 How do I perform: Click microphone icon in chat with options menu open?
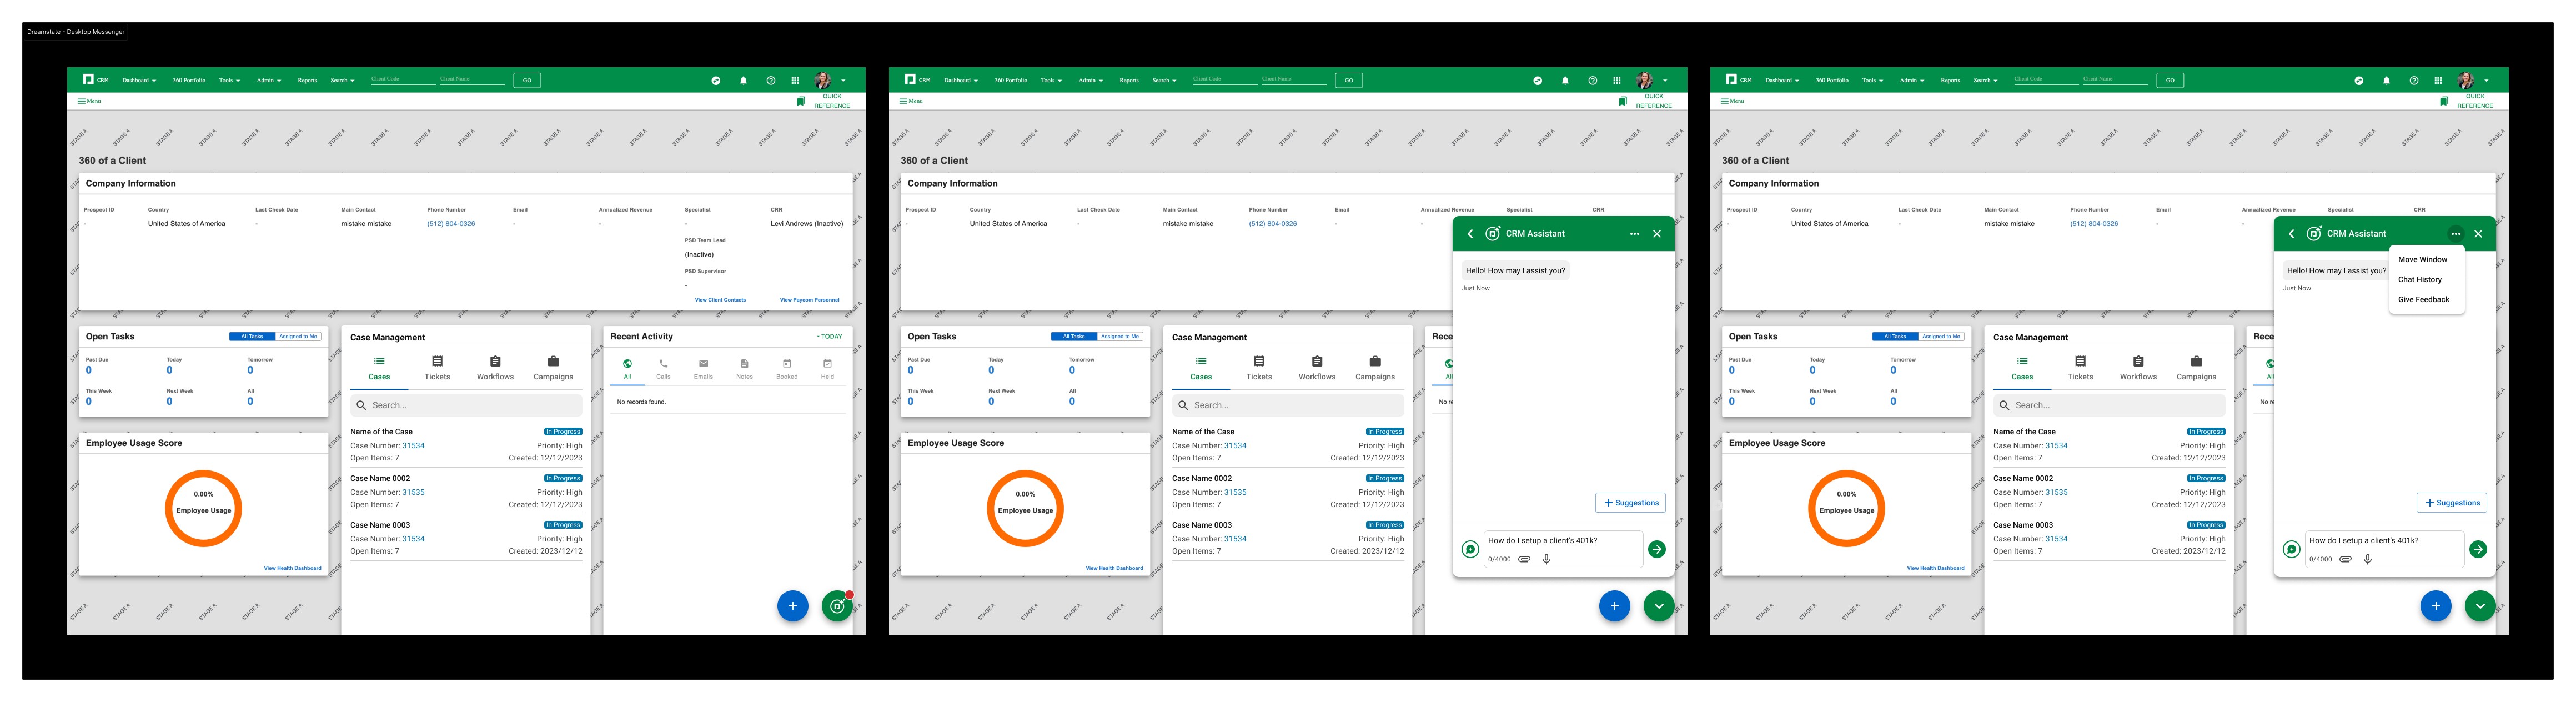[x=2367, y=559]
